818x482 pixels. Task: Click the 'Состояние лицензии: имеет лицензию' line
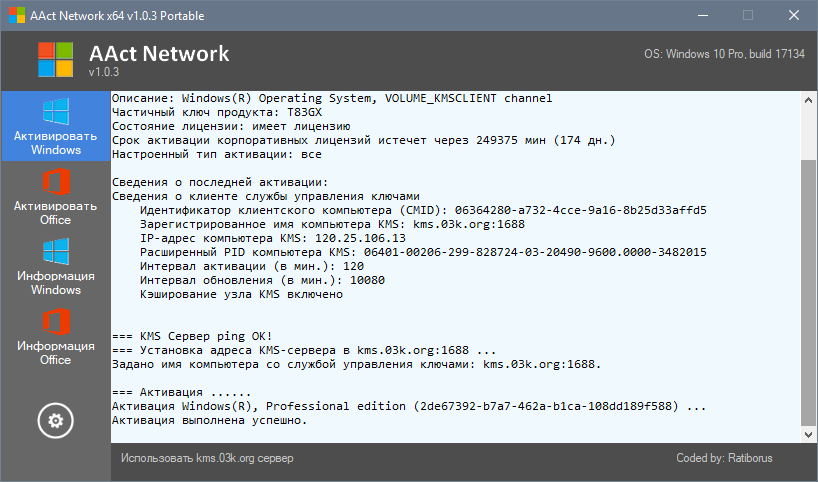pos(231,127)
